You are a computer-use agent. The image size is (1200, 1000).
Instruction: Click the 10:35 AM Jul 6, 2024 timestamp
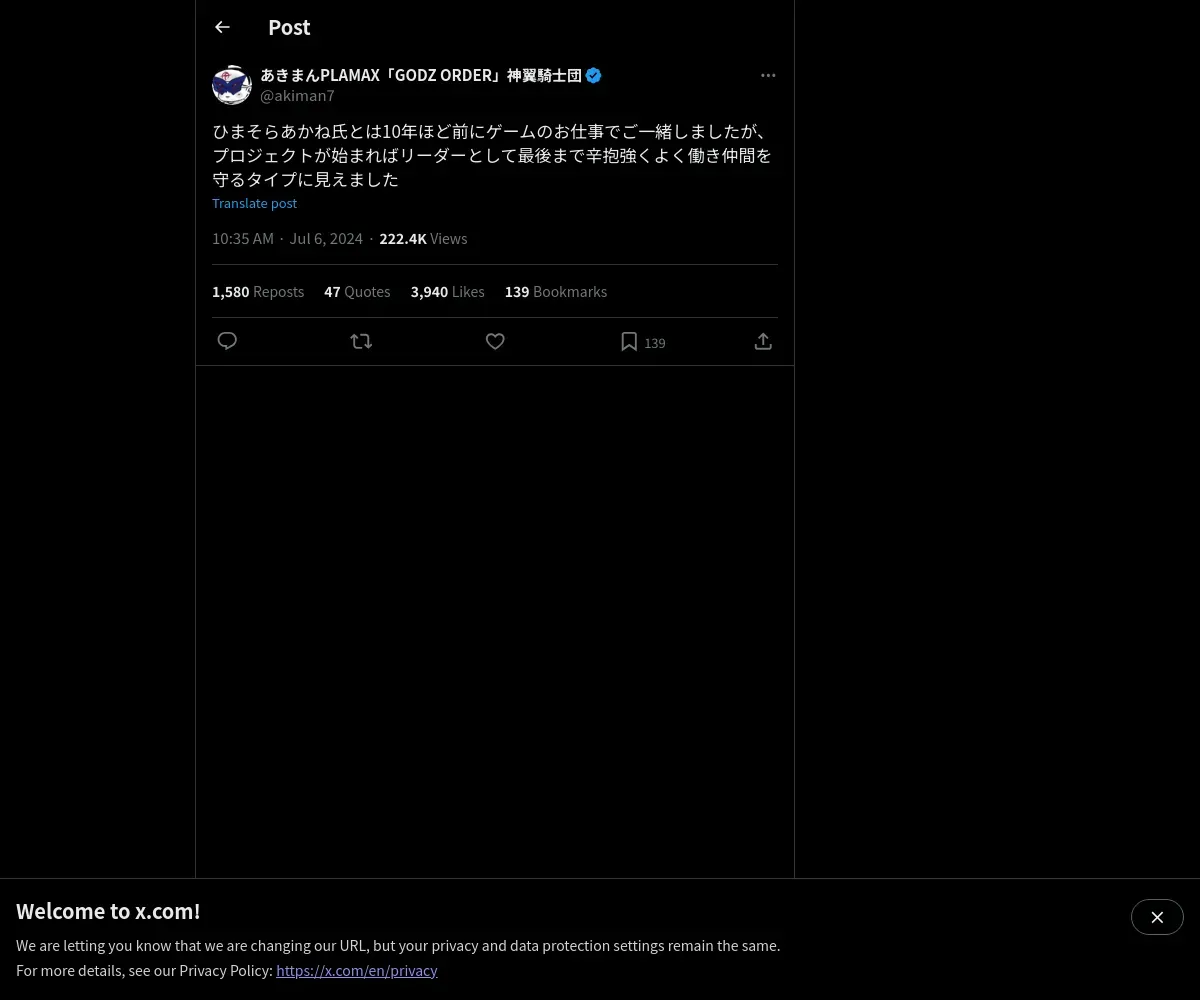coord(287,238)
